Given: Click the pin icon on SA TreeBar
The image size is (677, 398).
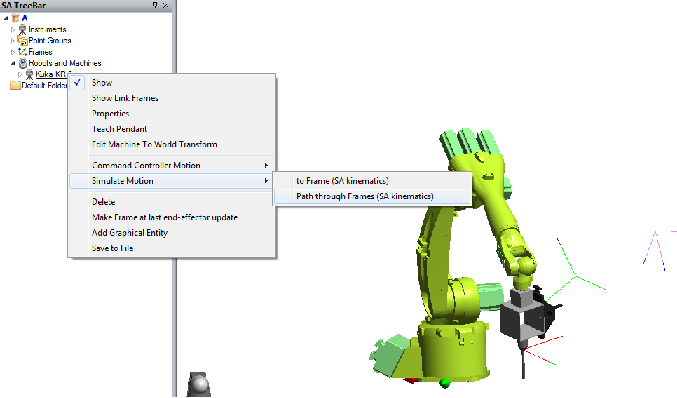Looking at the screenshot, I should click(155, 5).
